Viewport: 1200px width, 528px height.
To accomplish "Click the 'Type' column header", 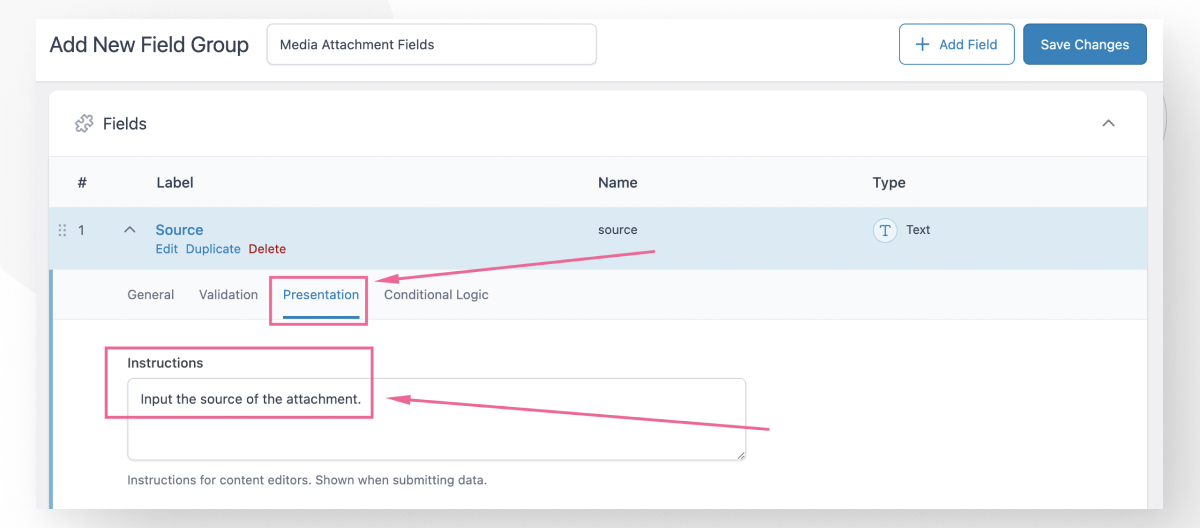I will [x=889, y=183].
